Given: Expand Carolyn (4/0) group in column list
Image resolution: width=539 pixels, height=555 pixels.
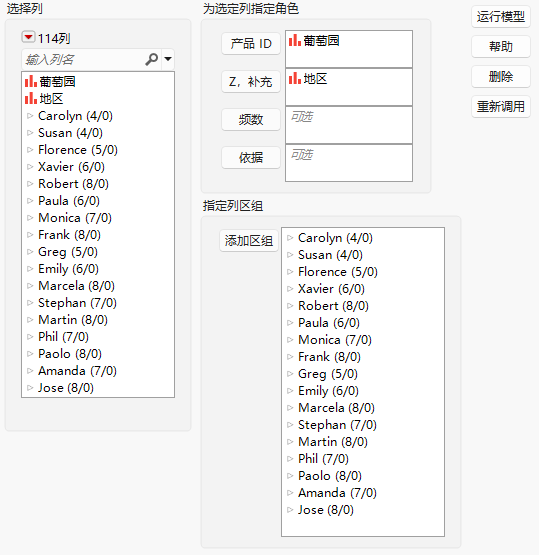Looking at the screenshot, I should pyautogui.click(x=30, y=116).
